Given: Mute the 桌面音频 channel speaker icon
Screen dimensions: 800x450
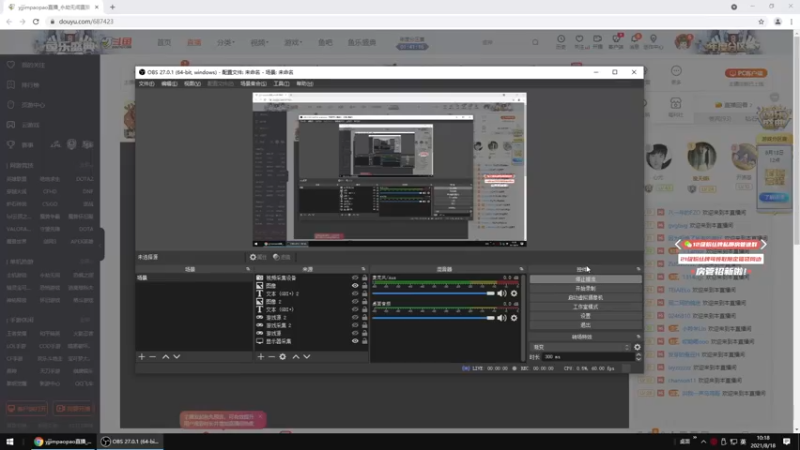Looking at the screenshot, I should [x=502, y=318].
